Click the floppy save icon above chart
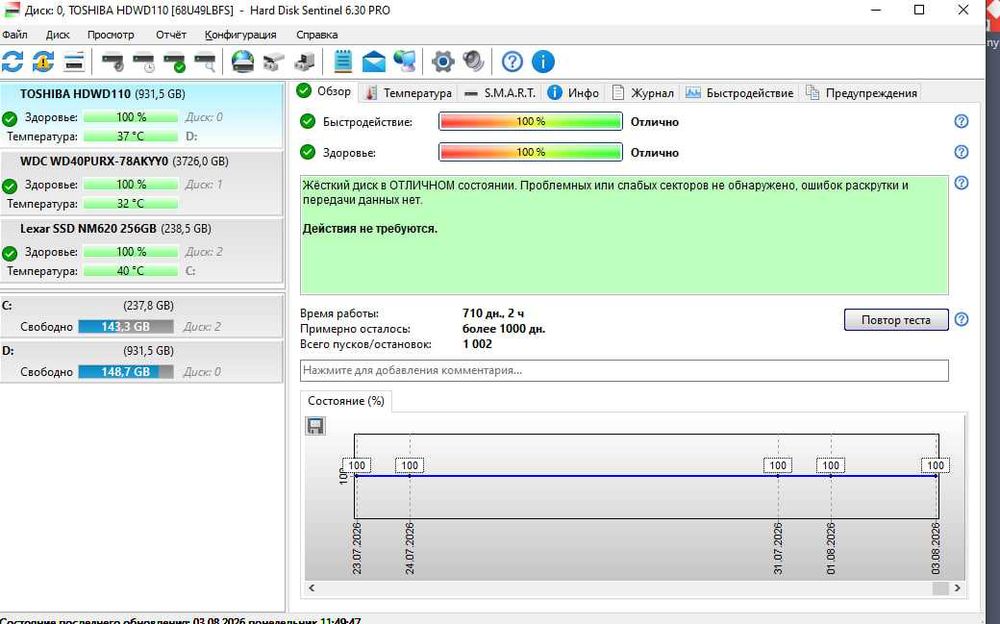The image size is (1000, 624). click(315, 426)
